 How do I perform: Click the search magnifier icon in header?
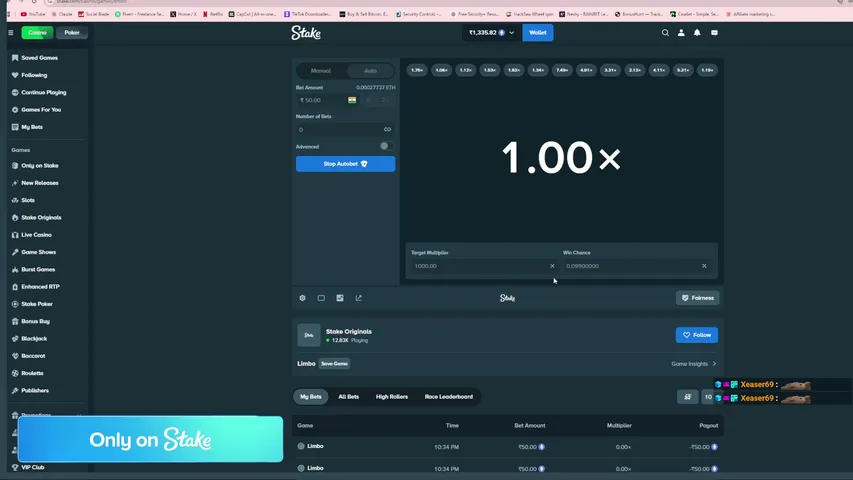(x=665, y=33)
